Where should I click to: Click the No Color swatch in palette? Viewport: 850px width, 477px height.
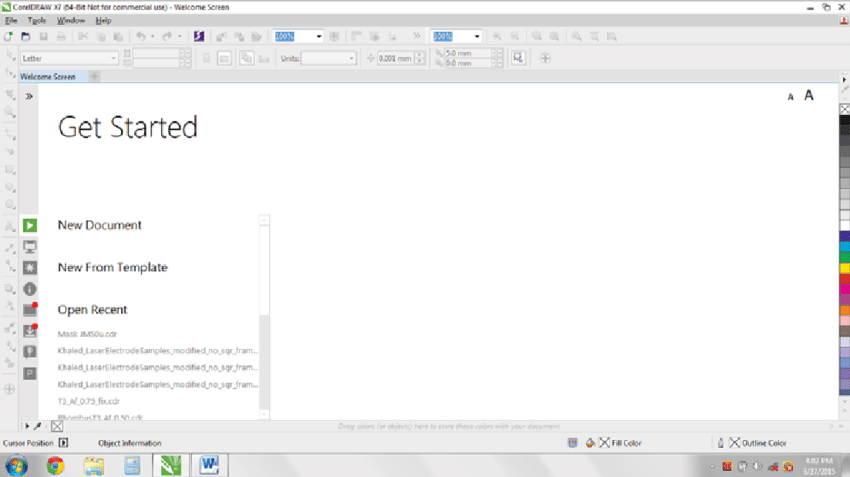[x=845, y=109]
